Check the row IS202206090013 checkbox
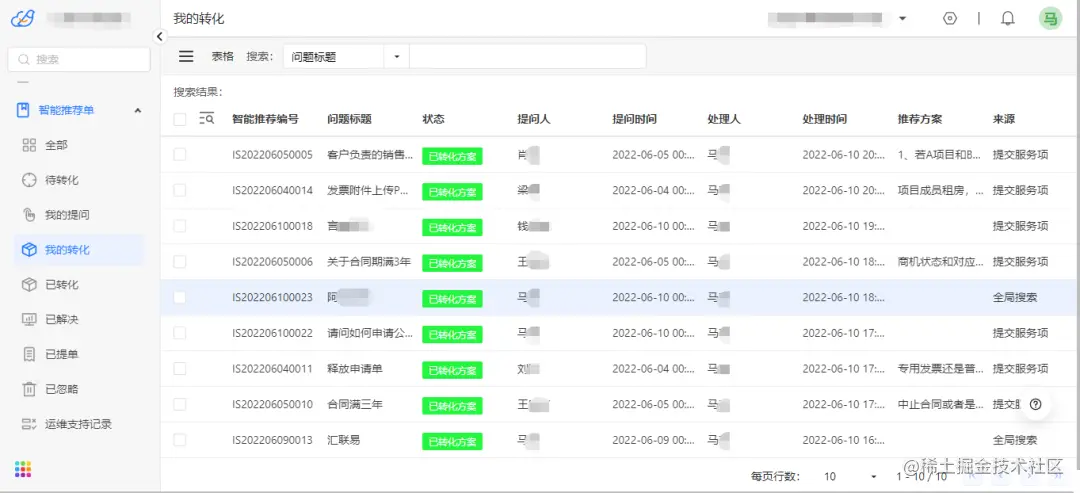 point(180,440)
